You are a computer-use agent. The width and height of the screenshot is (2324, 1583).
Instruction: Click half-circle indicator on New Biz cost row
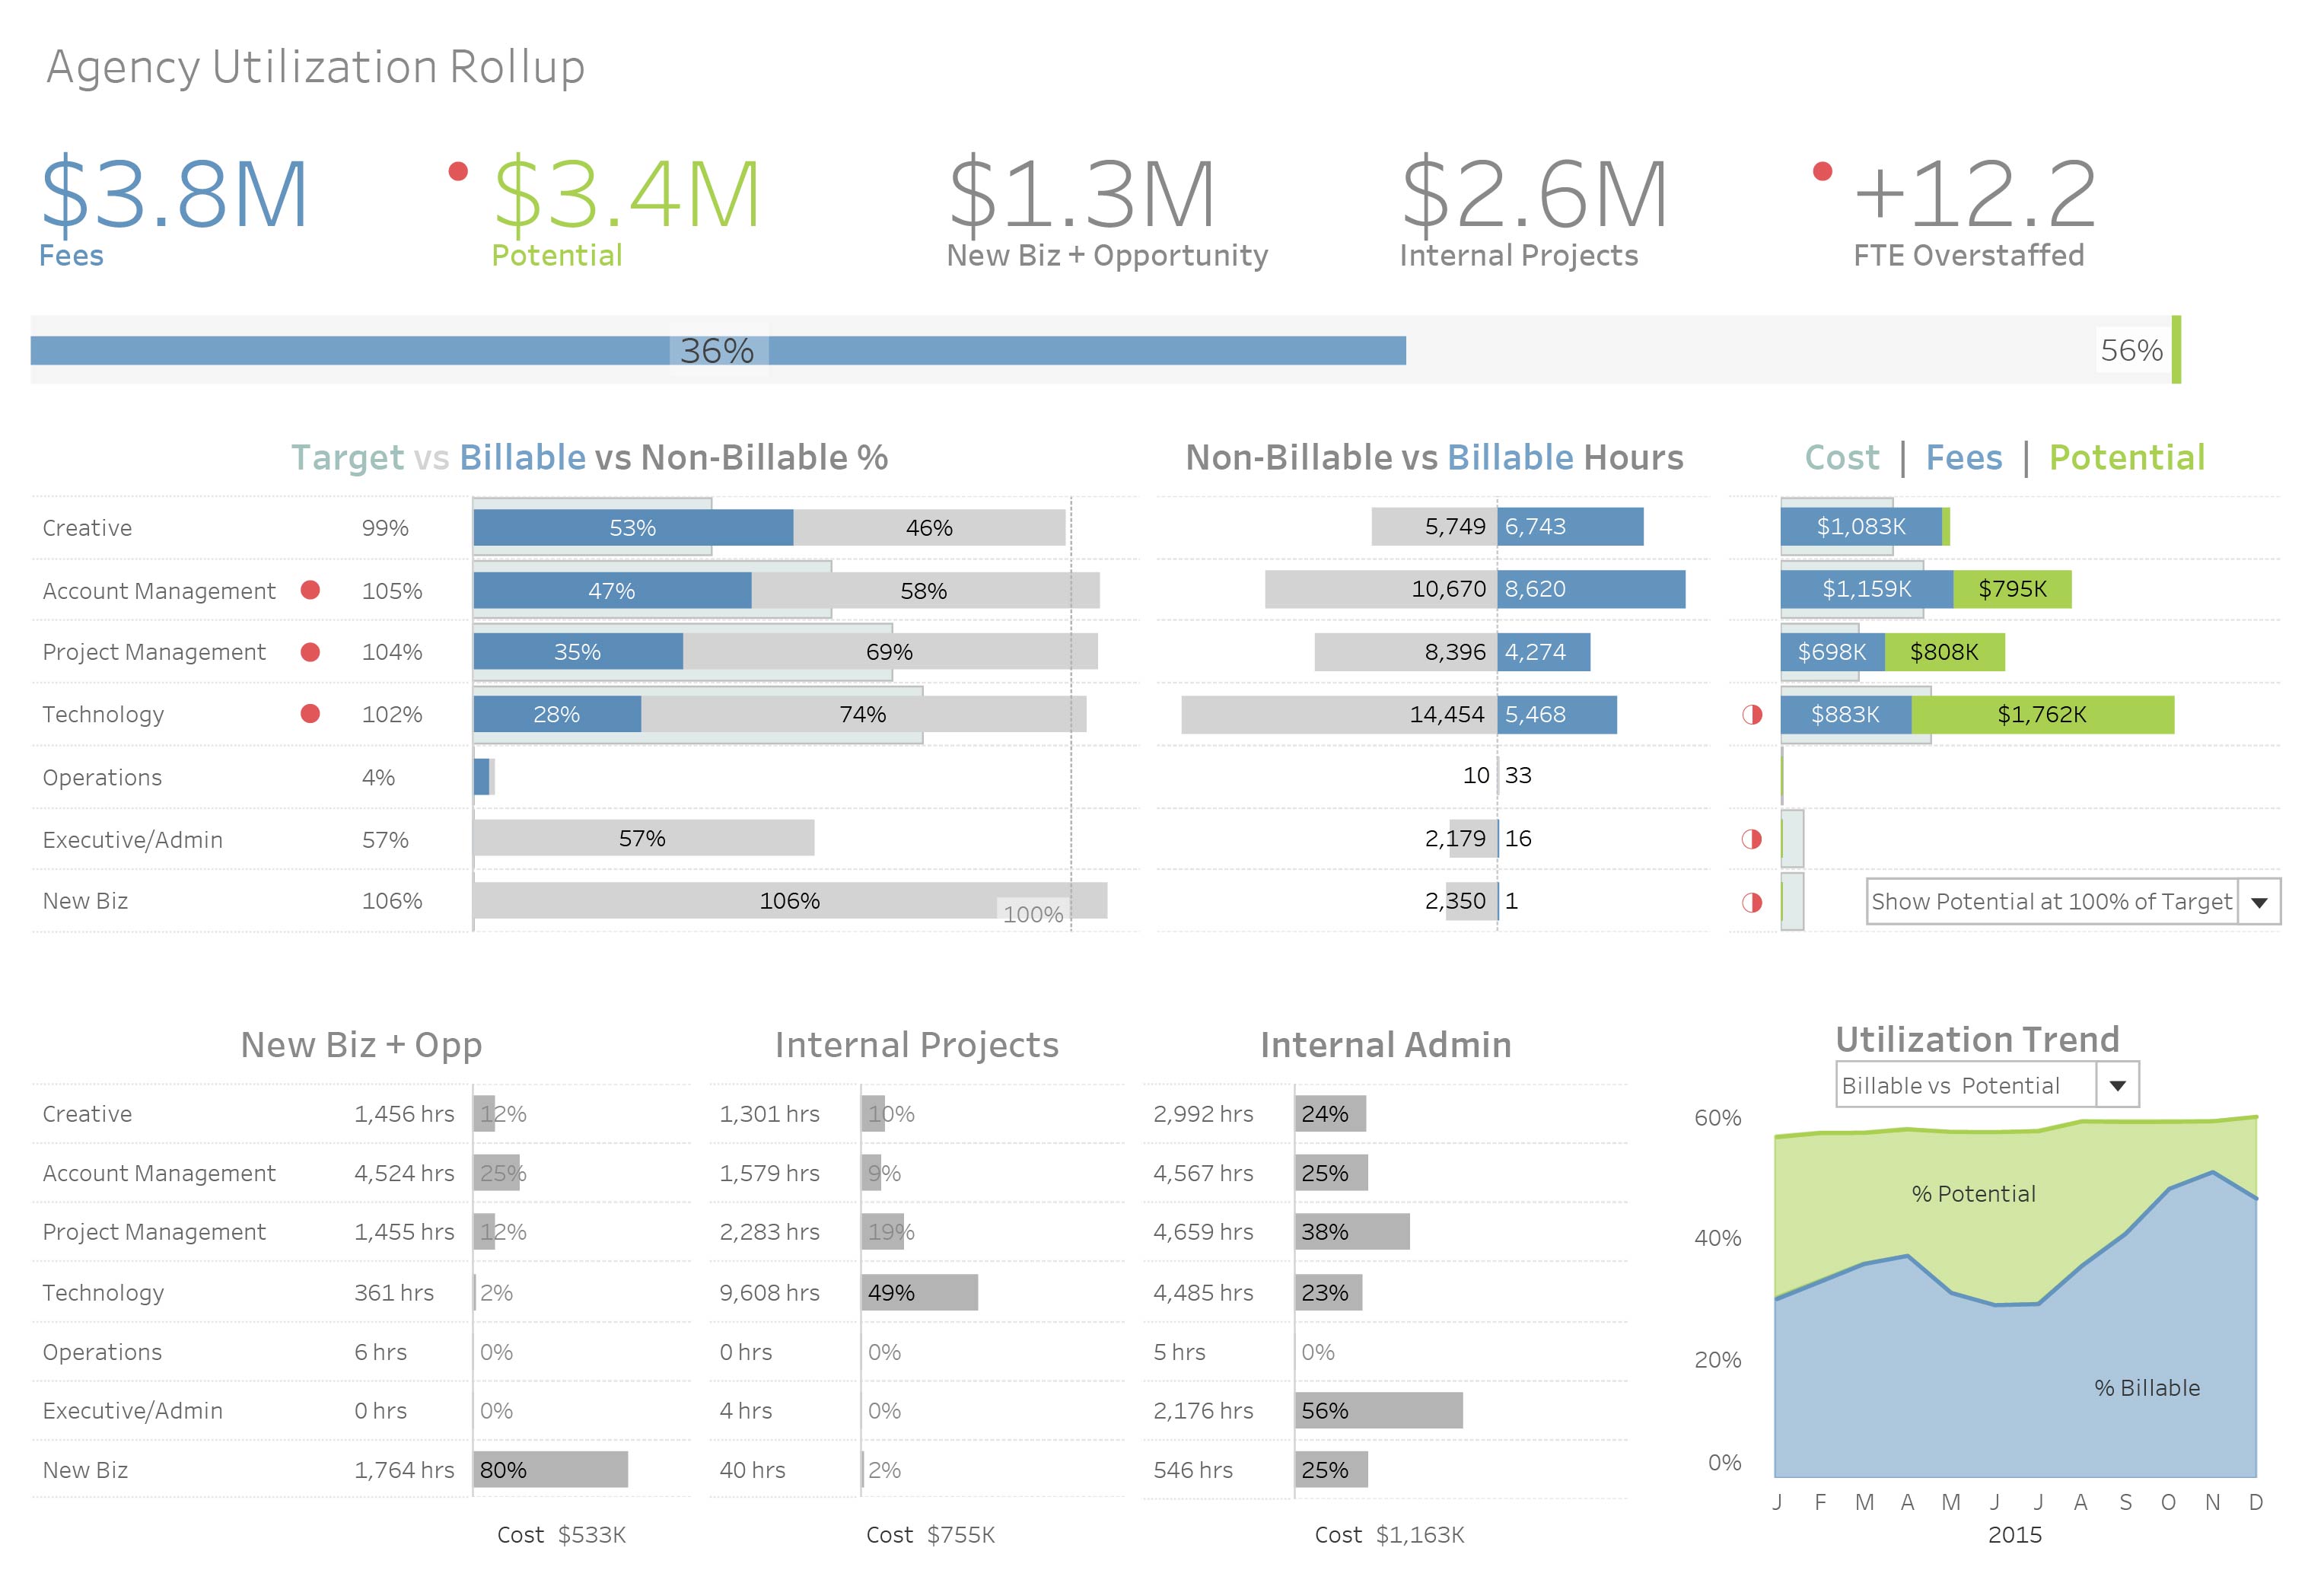click(1752, 902)
